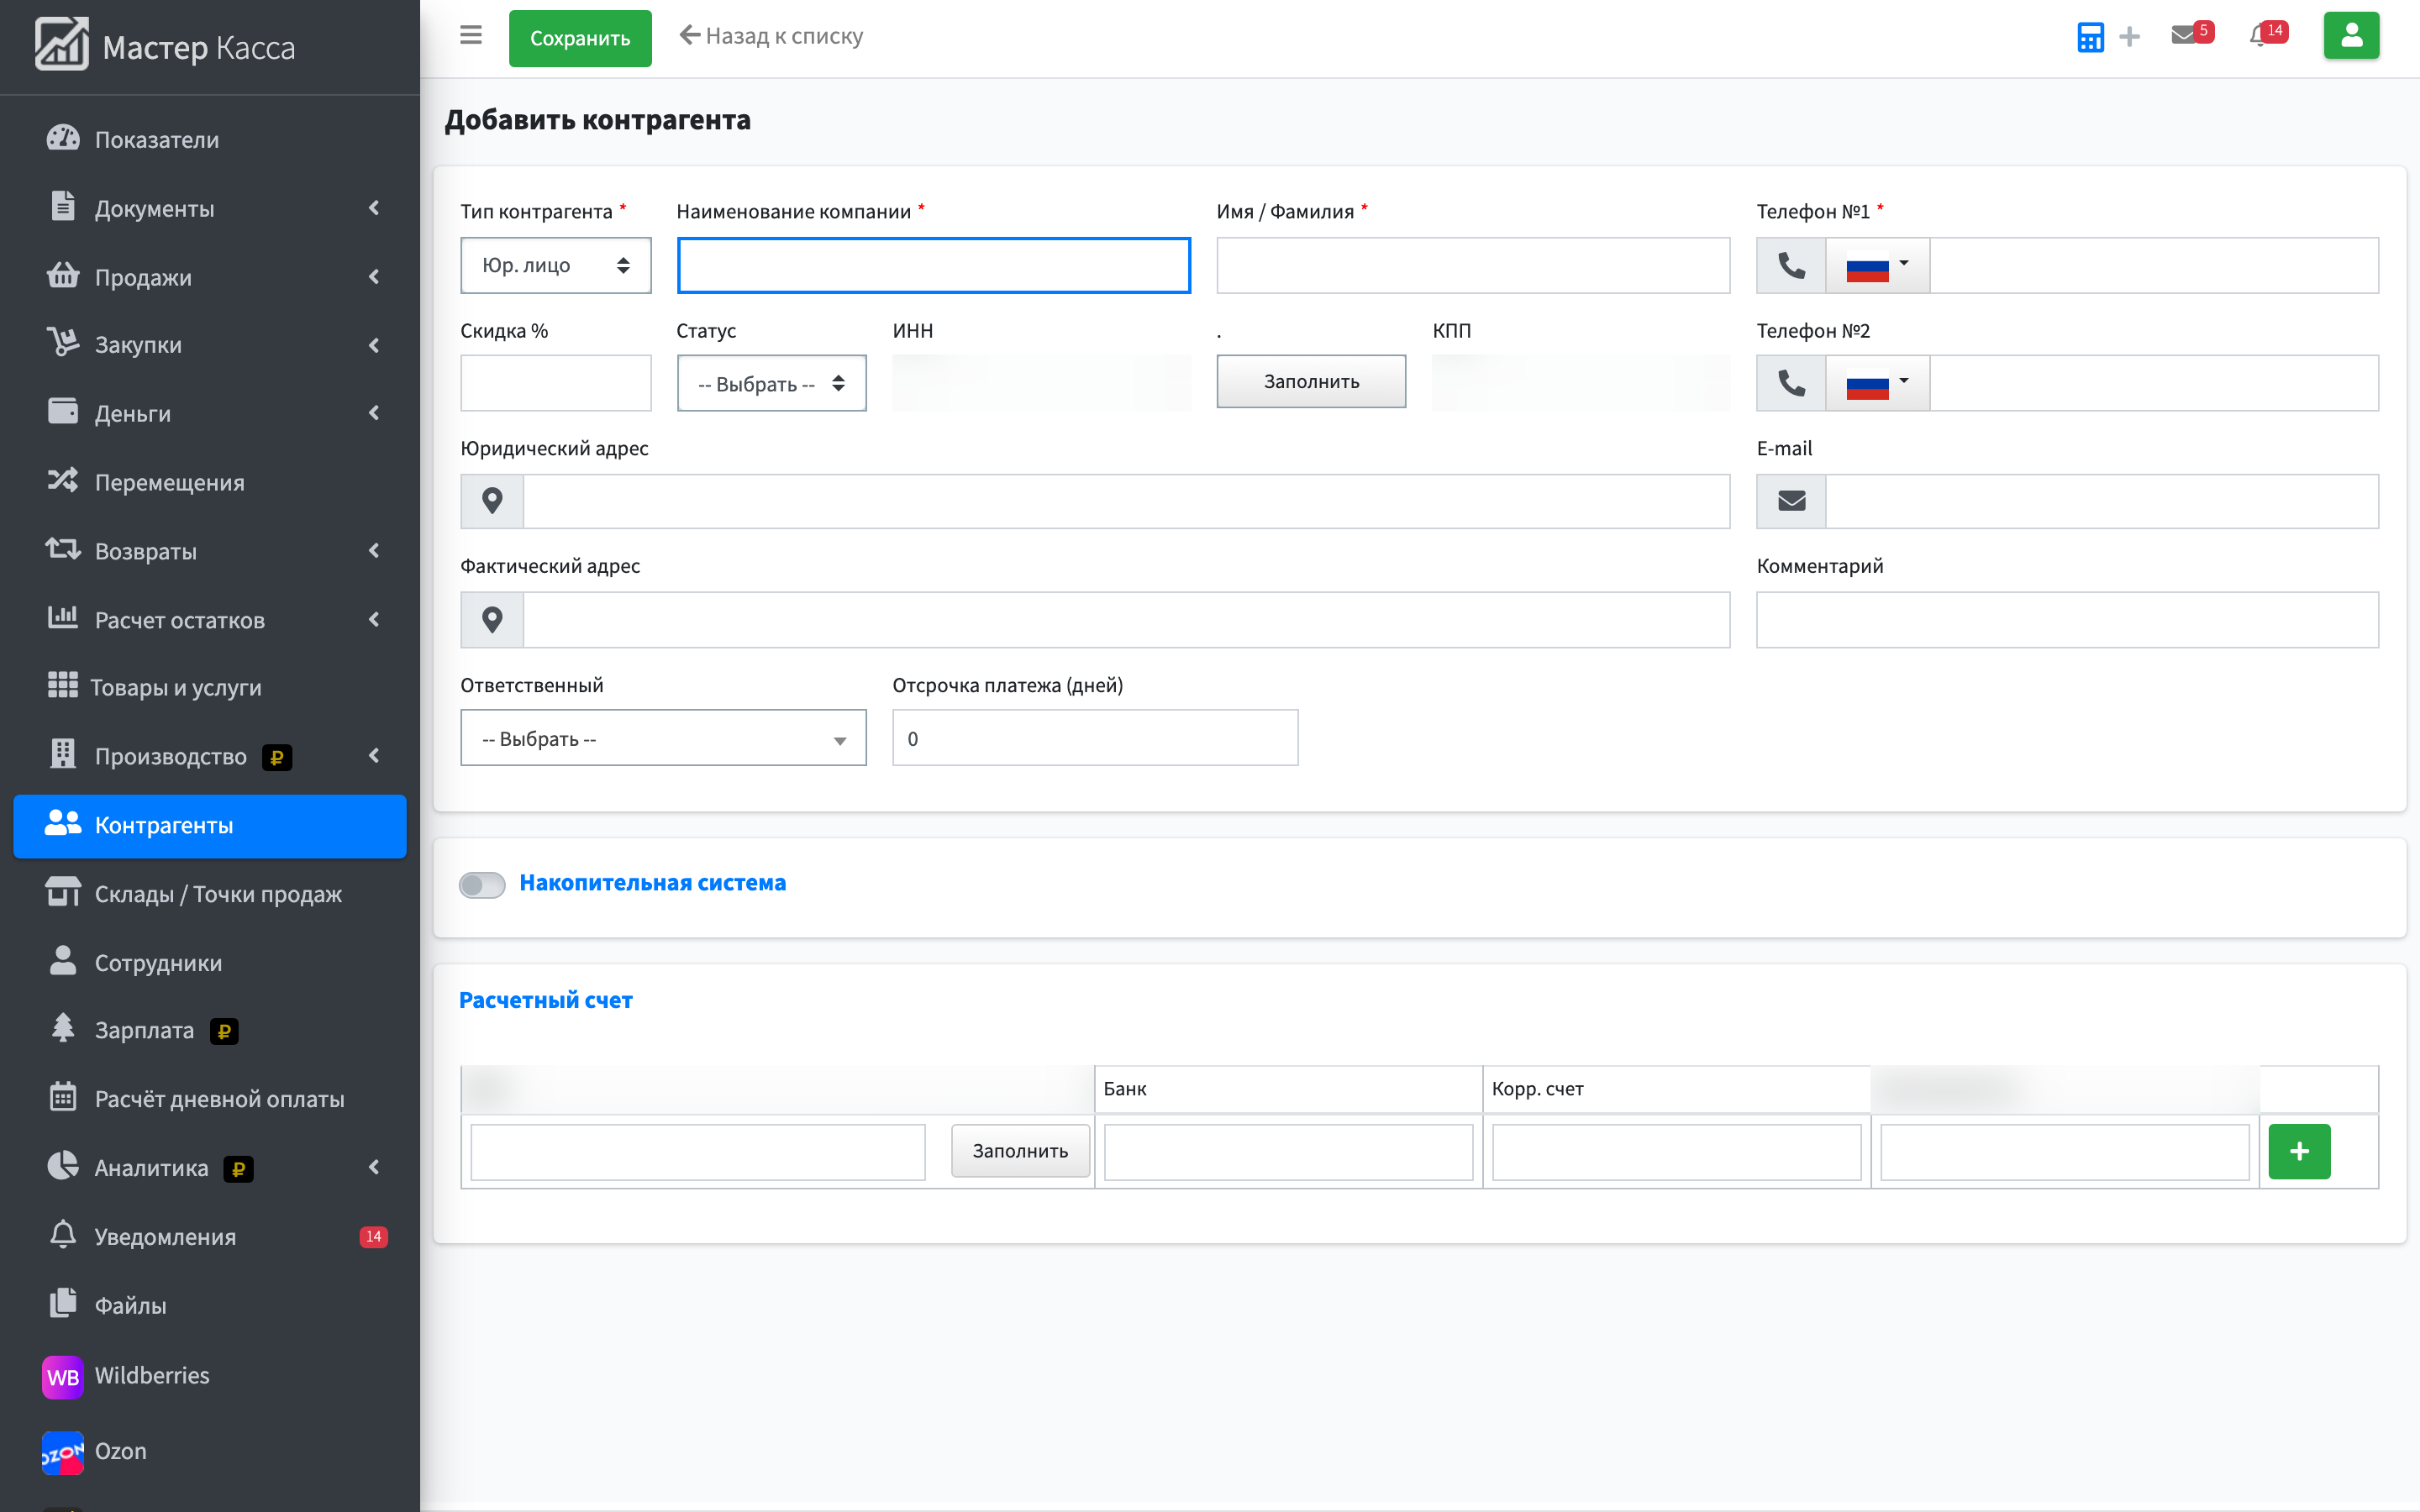Open the Ответственный dropdown
The width and height of the screenshot is (2420, 1512).
click(663, 738)
